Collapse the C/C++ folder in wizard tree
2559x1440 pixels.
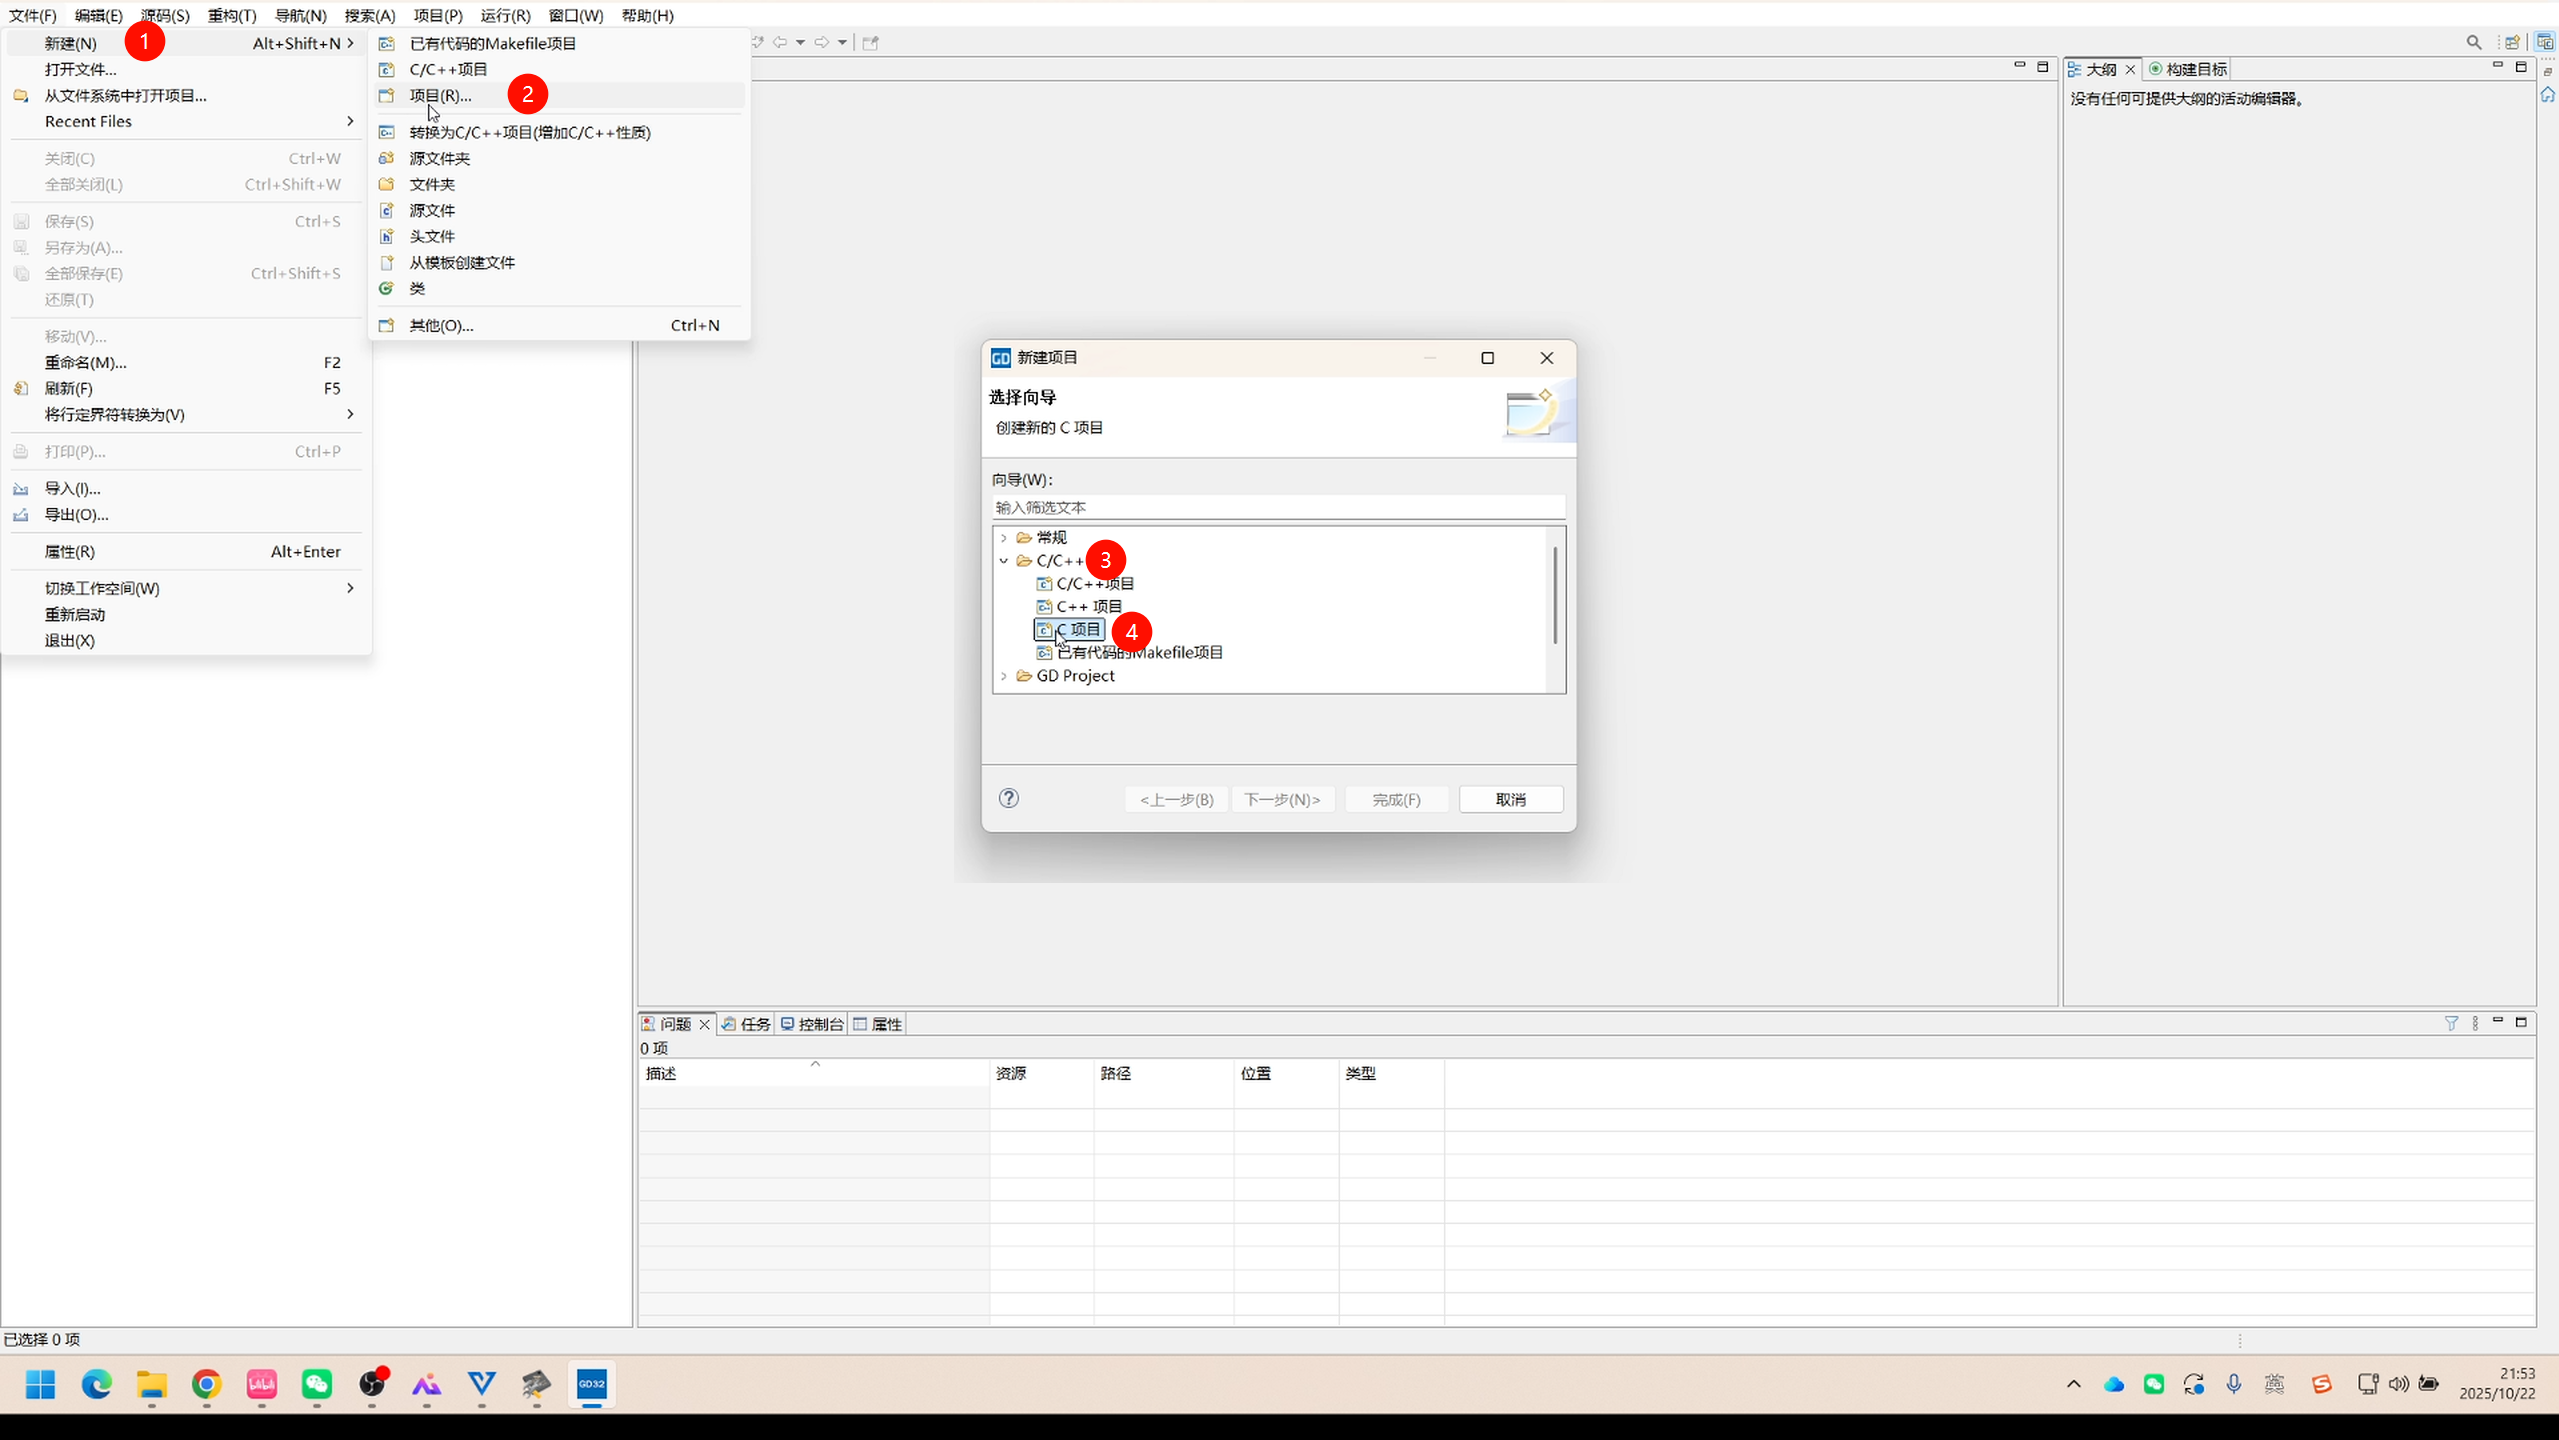pyautogui.click(x=1004, y=561)
